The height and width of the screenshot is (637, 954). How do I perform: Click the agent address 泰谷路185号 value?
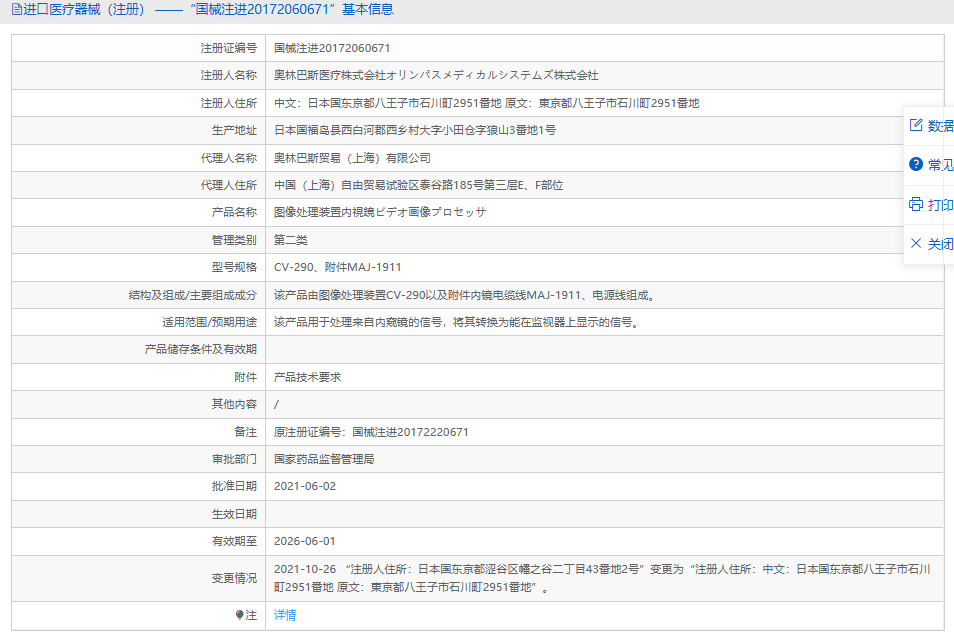pyautogui.click(x=419, y=185)
